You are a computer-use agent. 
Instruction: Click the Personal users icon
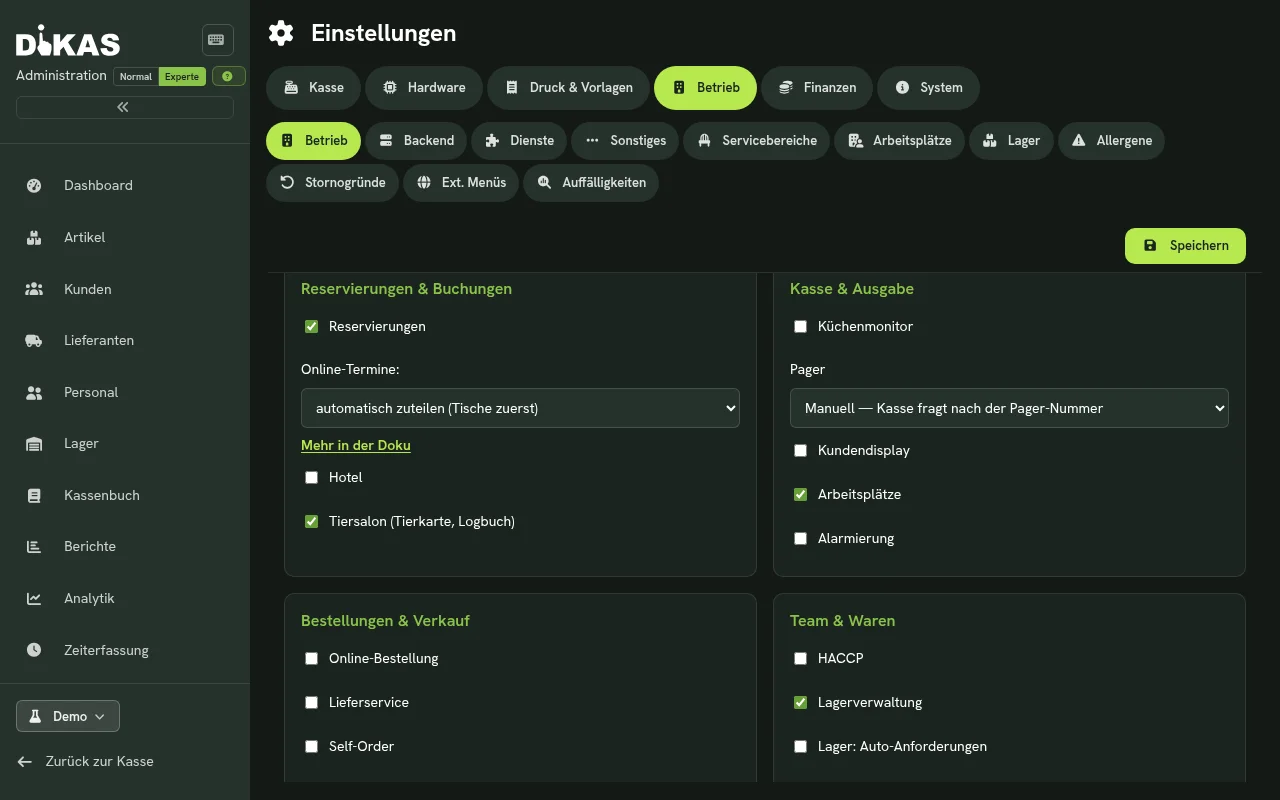34,392
